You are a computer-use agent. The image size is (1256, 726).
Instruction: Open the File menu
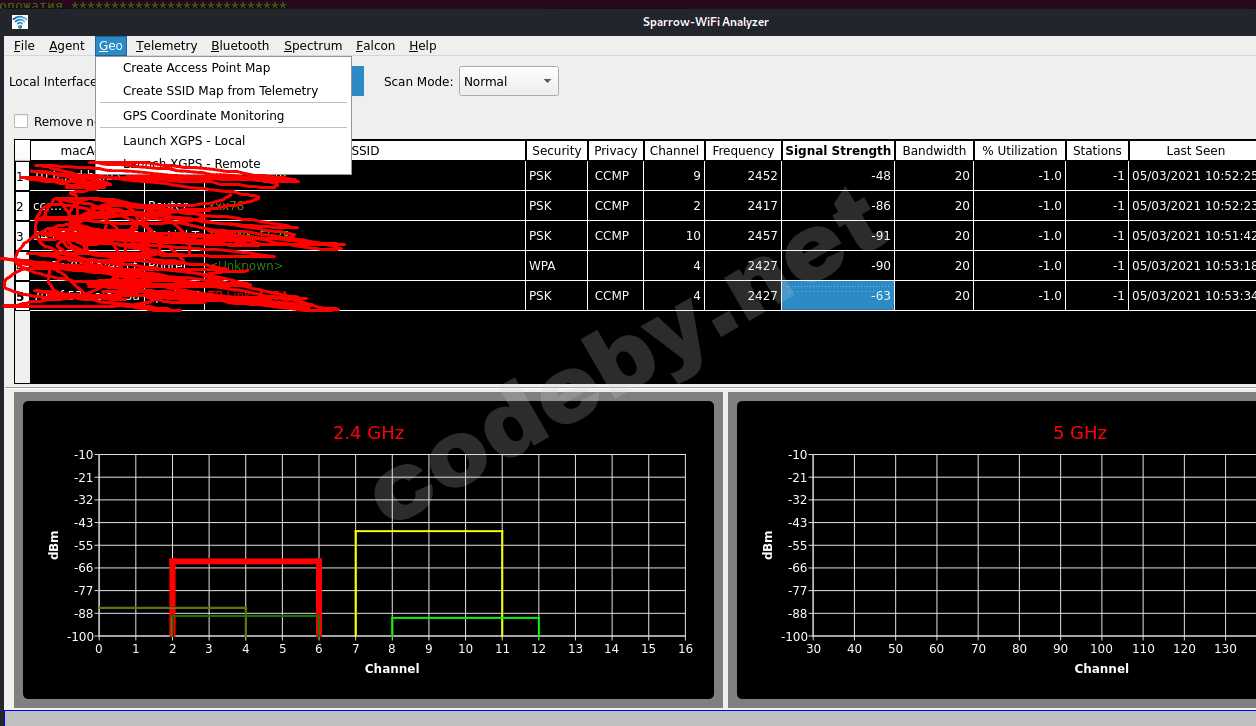pos(24,46)
